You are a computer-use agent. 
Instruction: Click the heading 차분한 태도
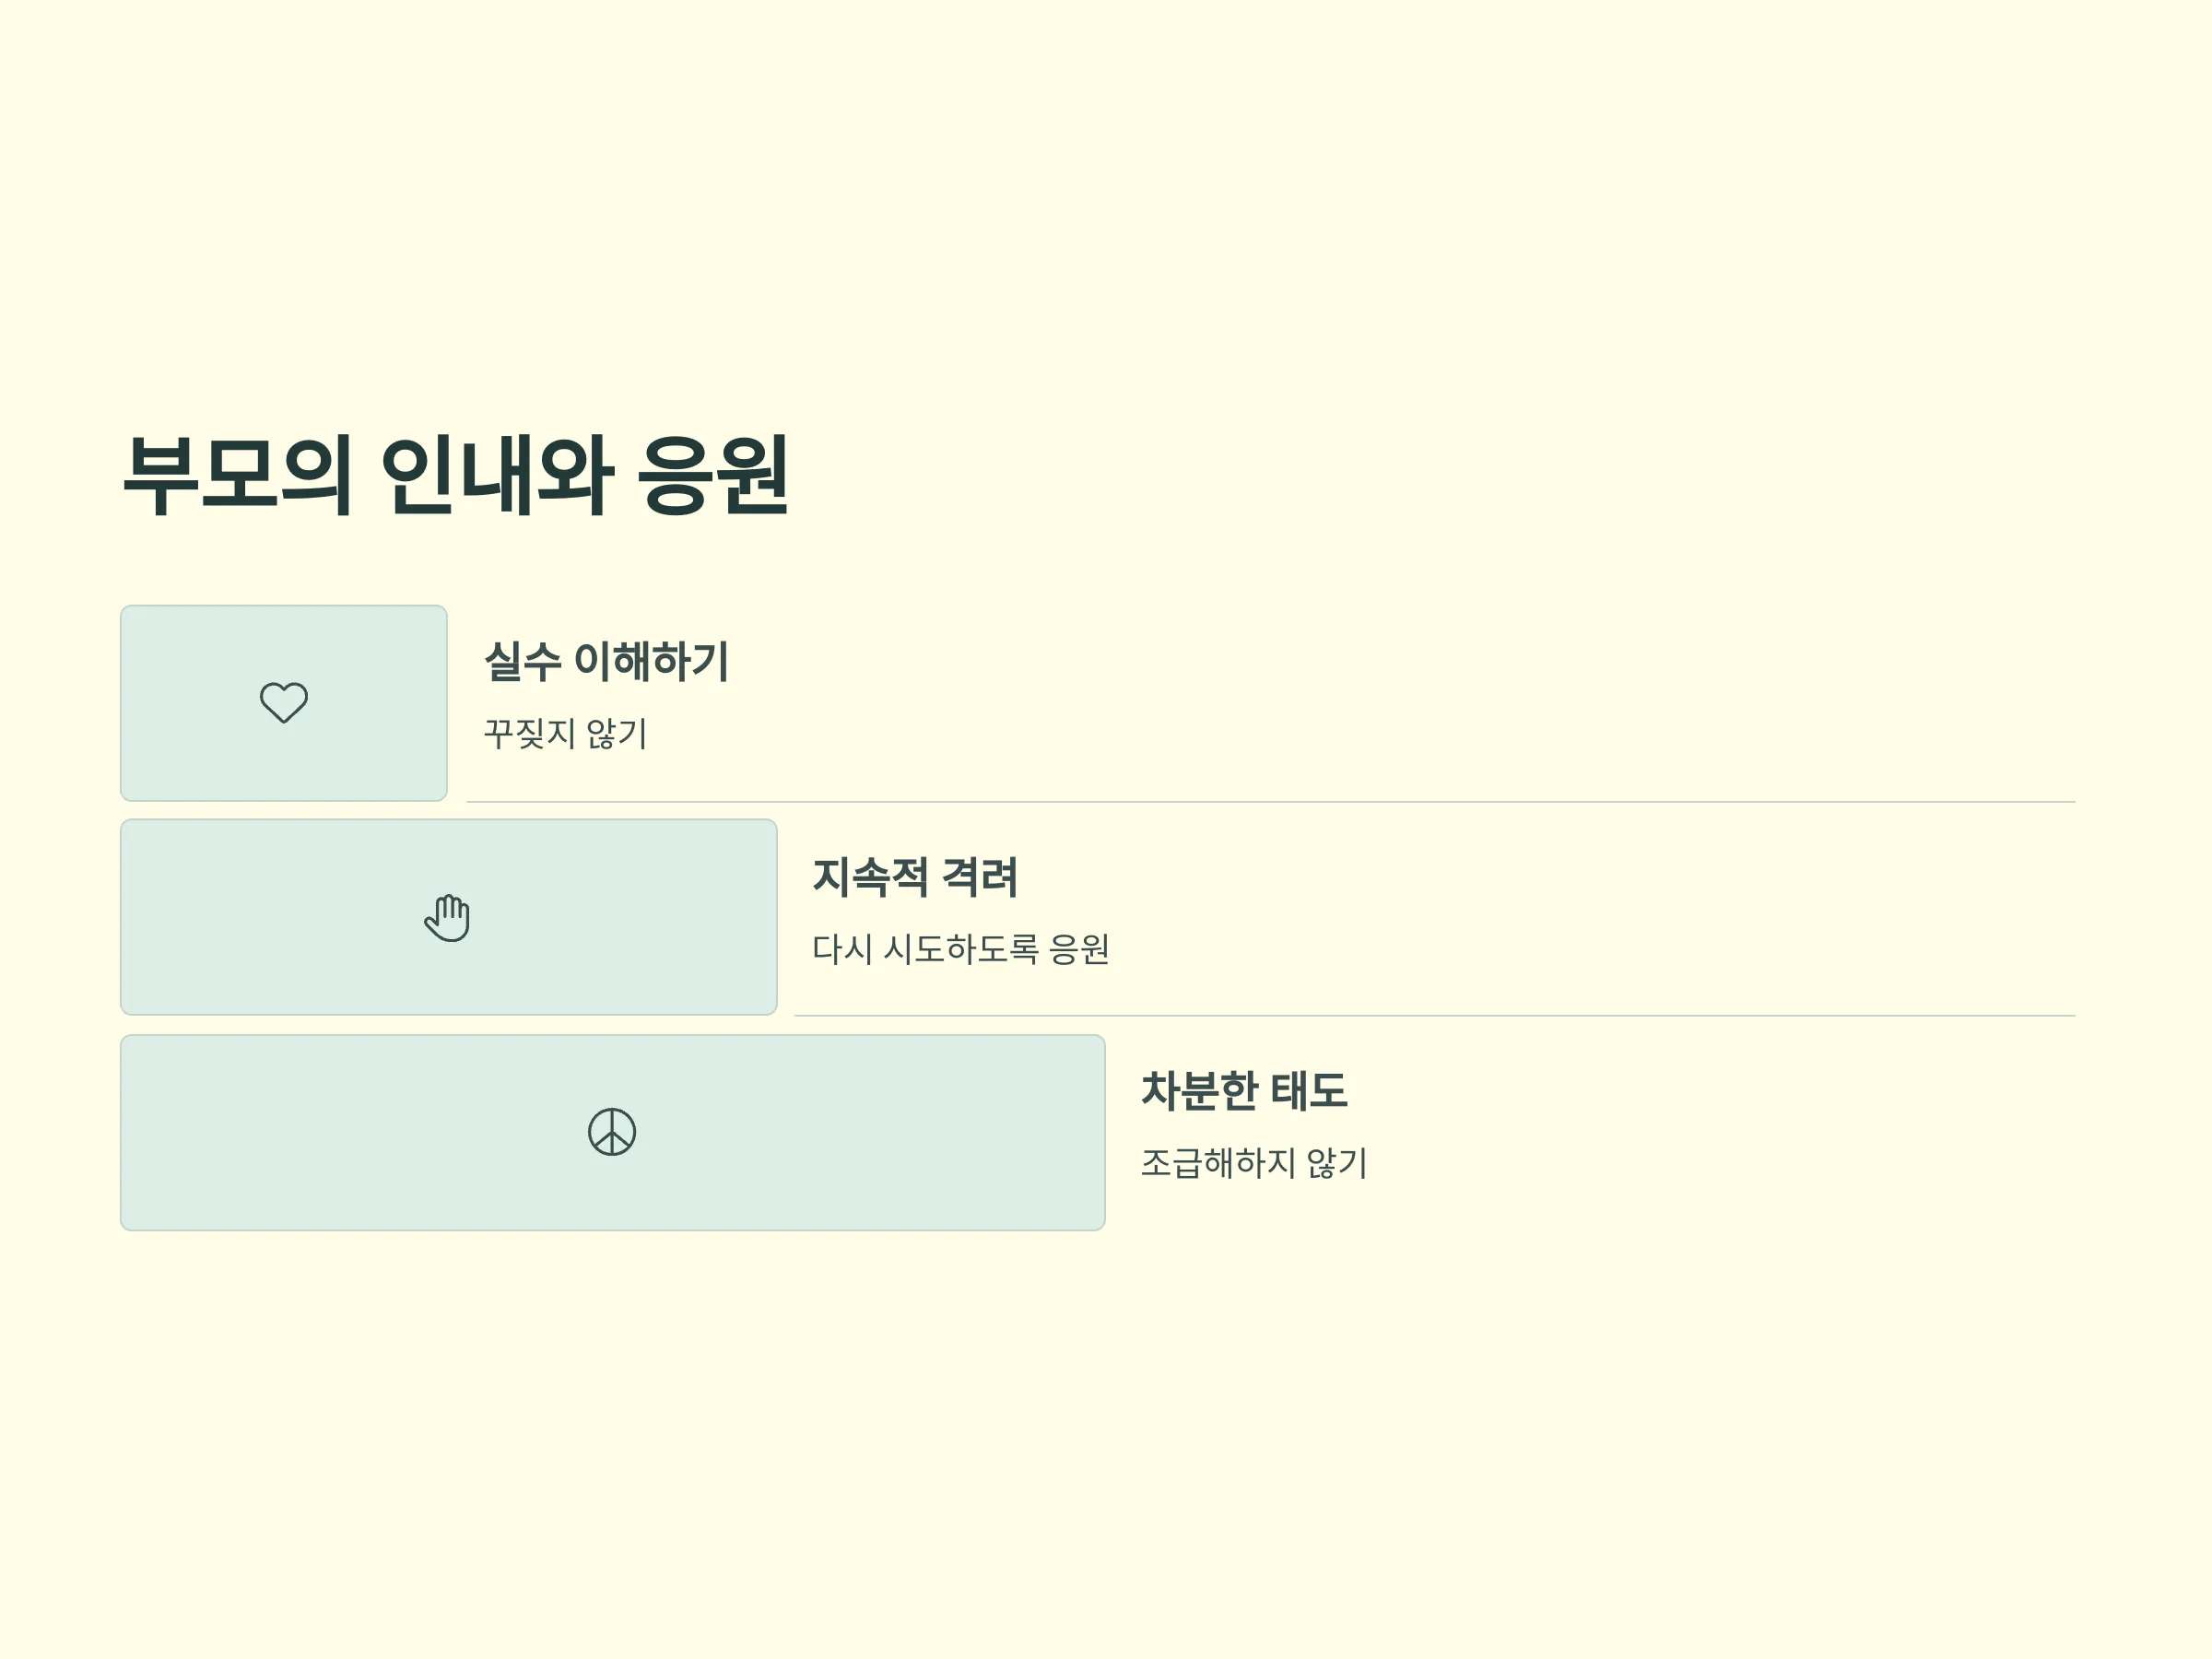(x=1244, y=1090)
